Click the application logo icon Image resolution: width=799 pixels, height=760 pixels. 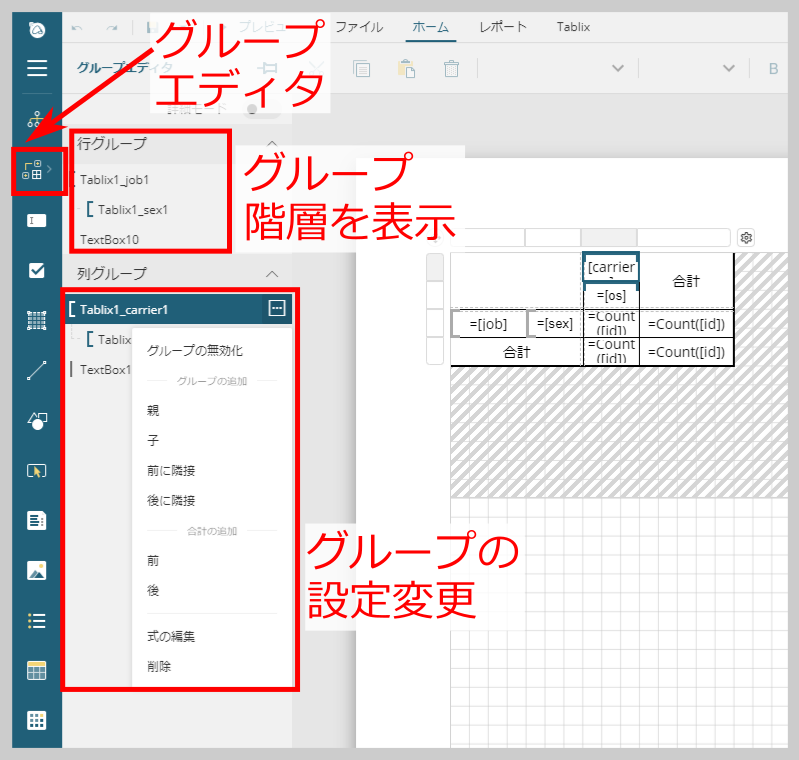tap(37, 30)
